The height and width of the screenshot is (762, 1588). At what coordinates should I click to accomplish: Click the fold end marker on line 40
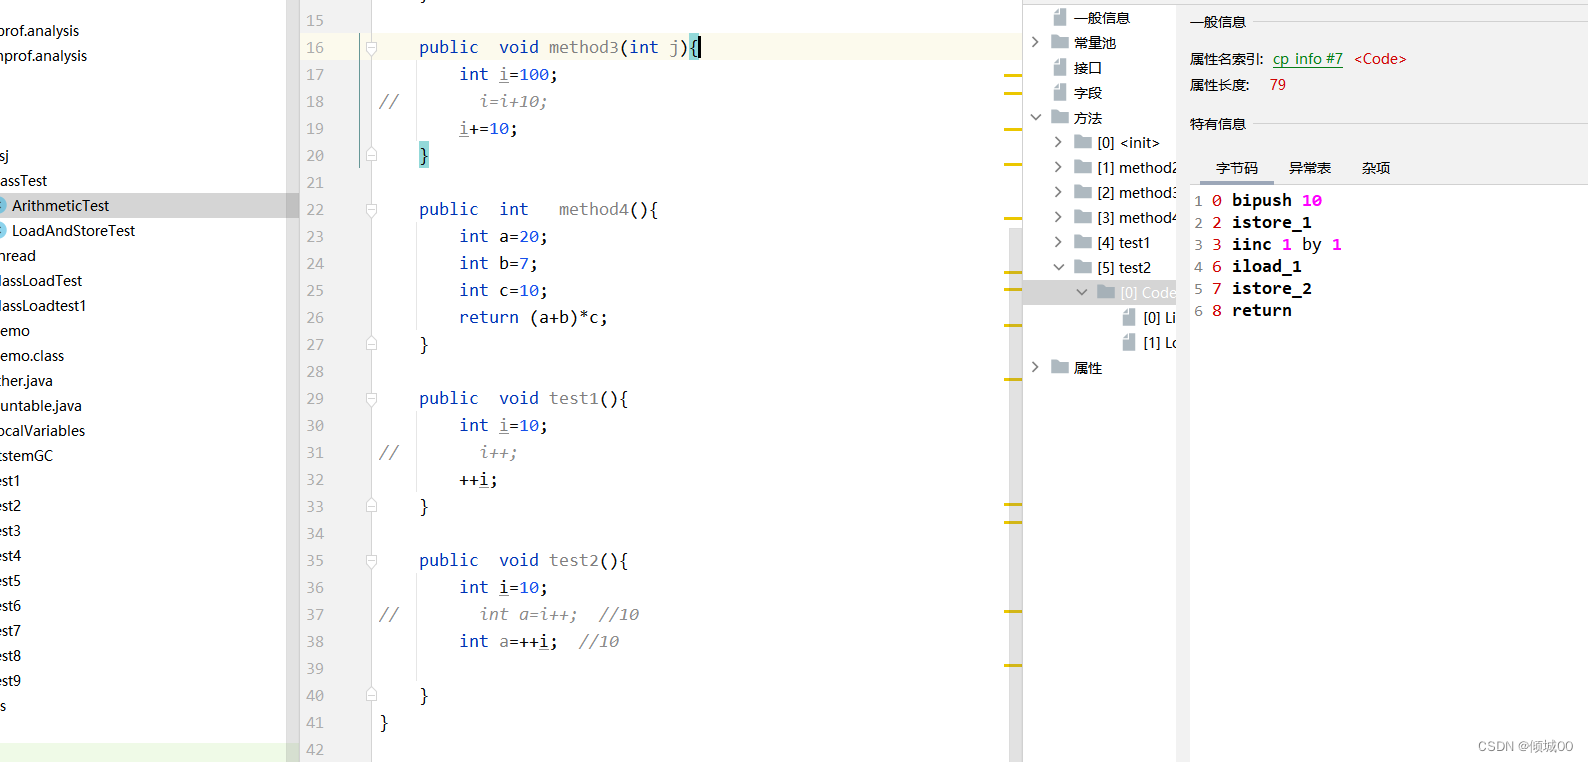pos(371,695)
